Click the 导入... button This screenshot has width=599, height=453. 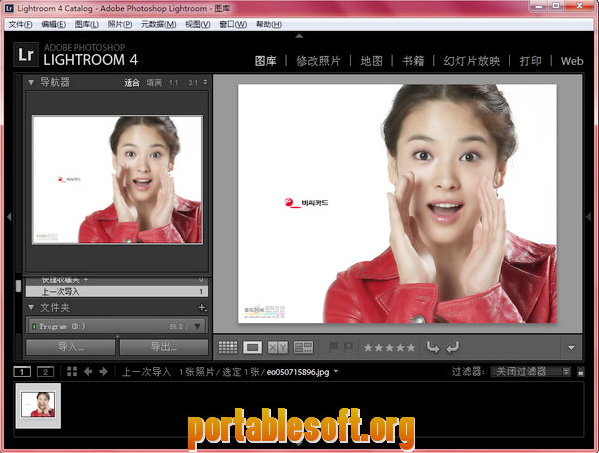point(71,347)
